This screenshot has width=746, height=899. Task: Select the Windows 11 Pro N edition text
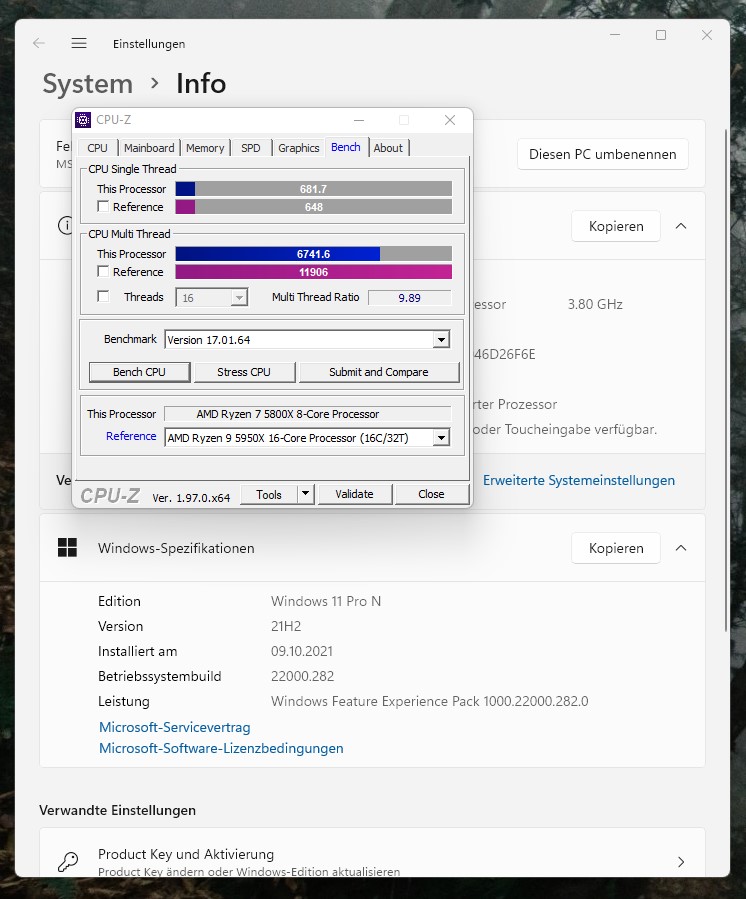pyautogui.click(x=326, y=601)
